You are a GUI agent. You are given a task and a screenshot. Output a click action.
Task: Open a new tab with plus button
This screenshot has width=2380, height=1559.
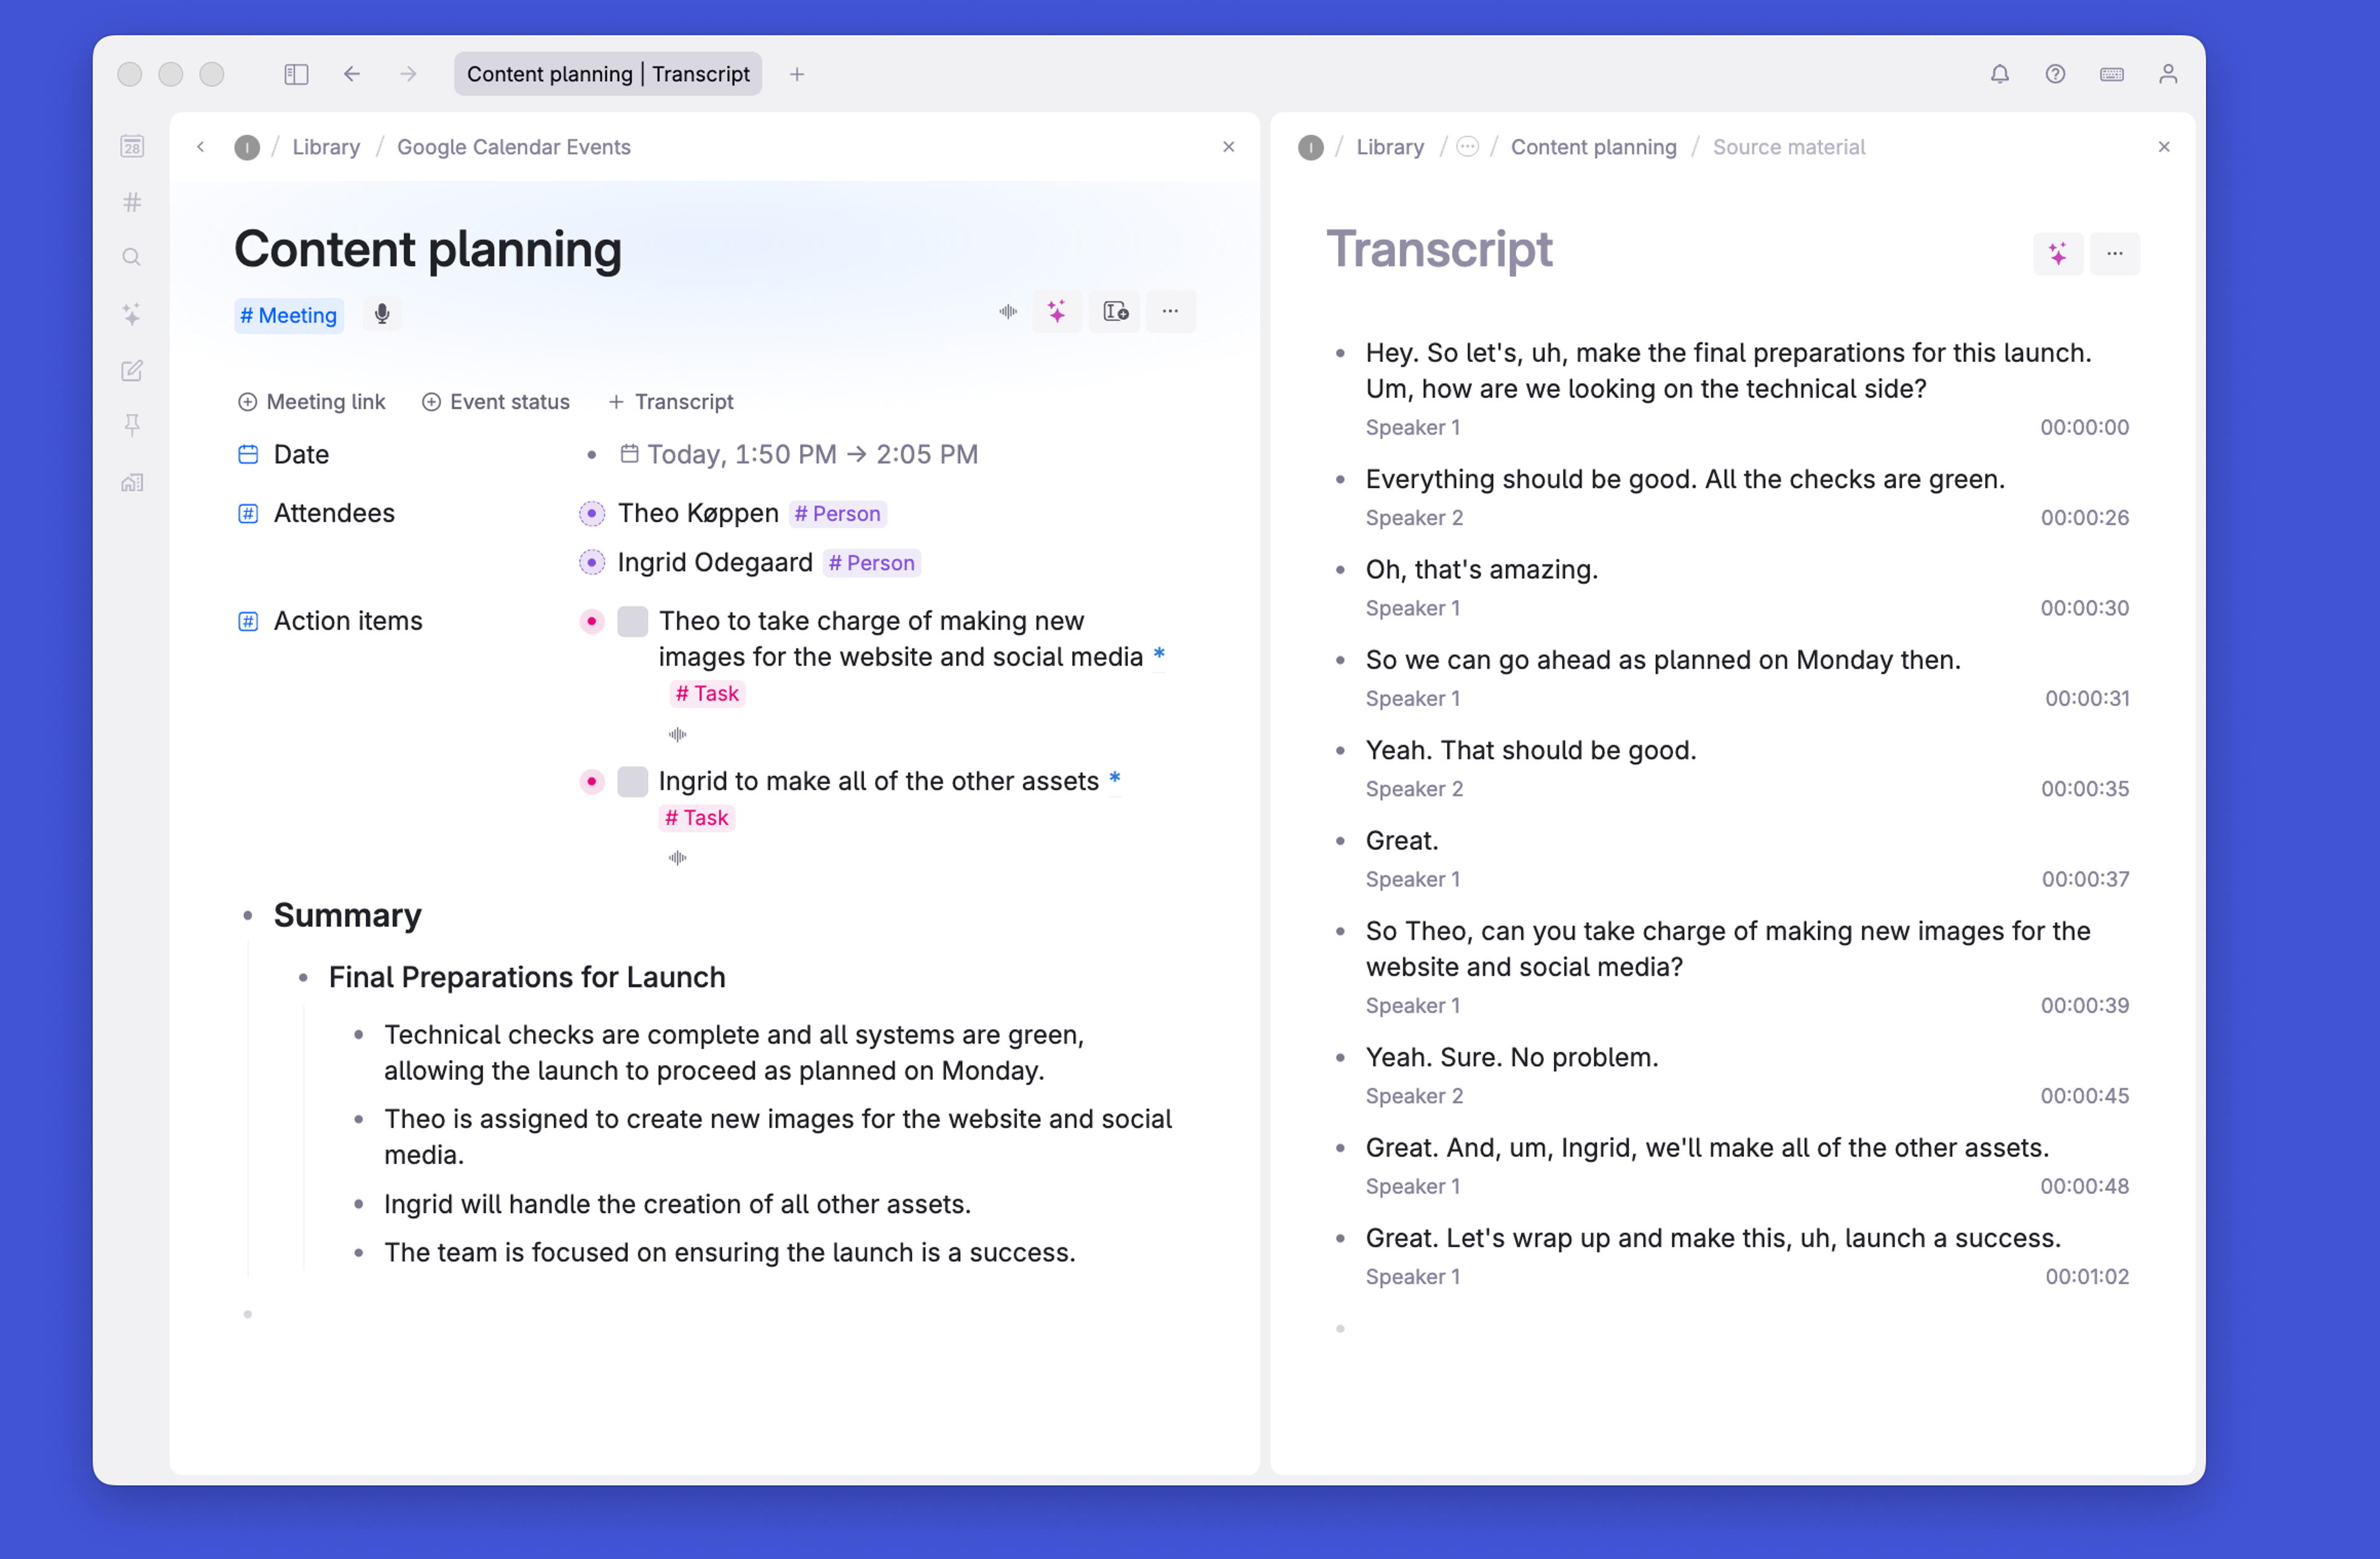click(797, 74)
